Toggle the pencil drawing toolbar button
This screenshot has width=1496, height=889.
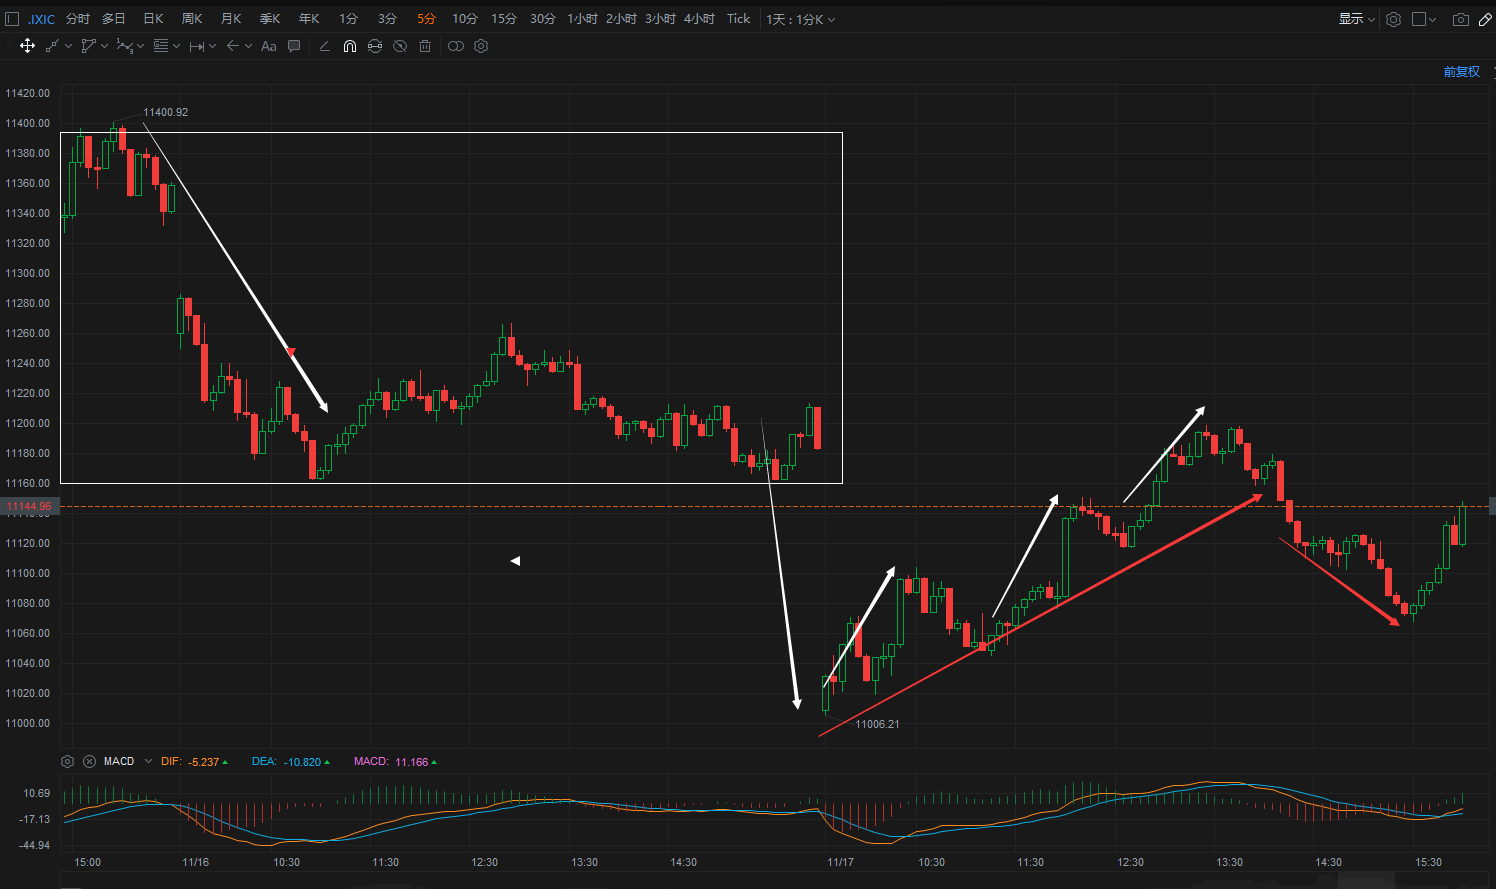coord(1485,19)
